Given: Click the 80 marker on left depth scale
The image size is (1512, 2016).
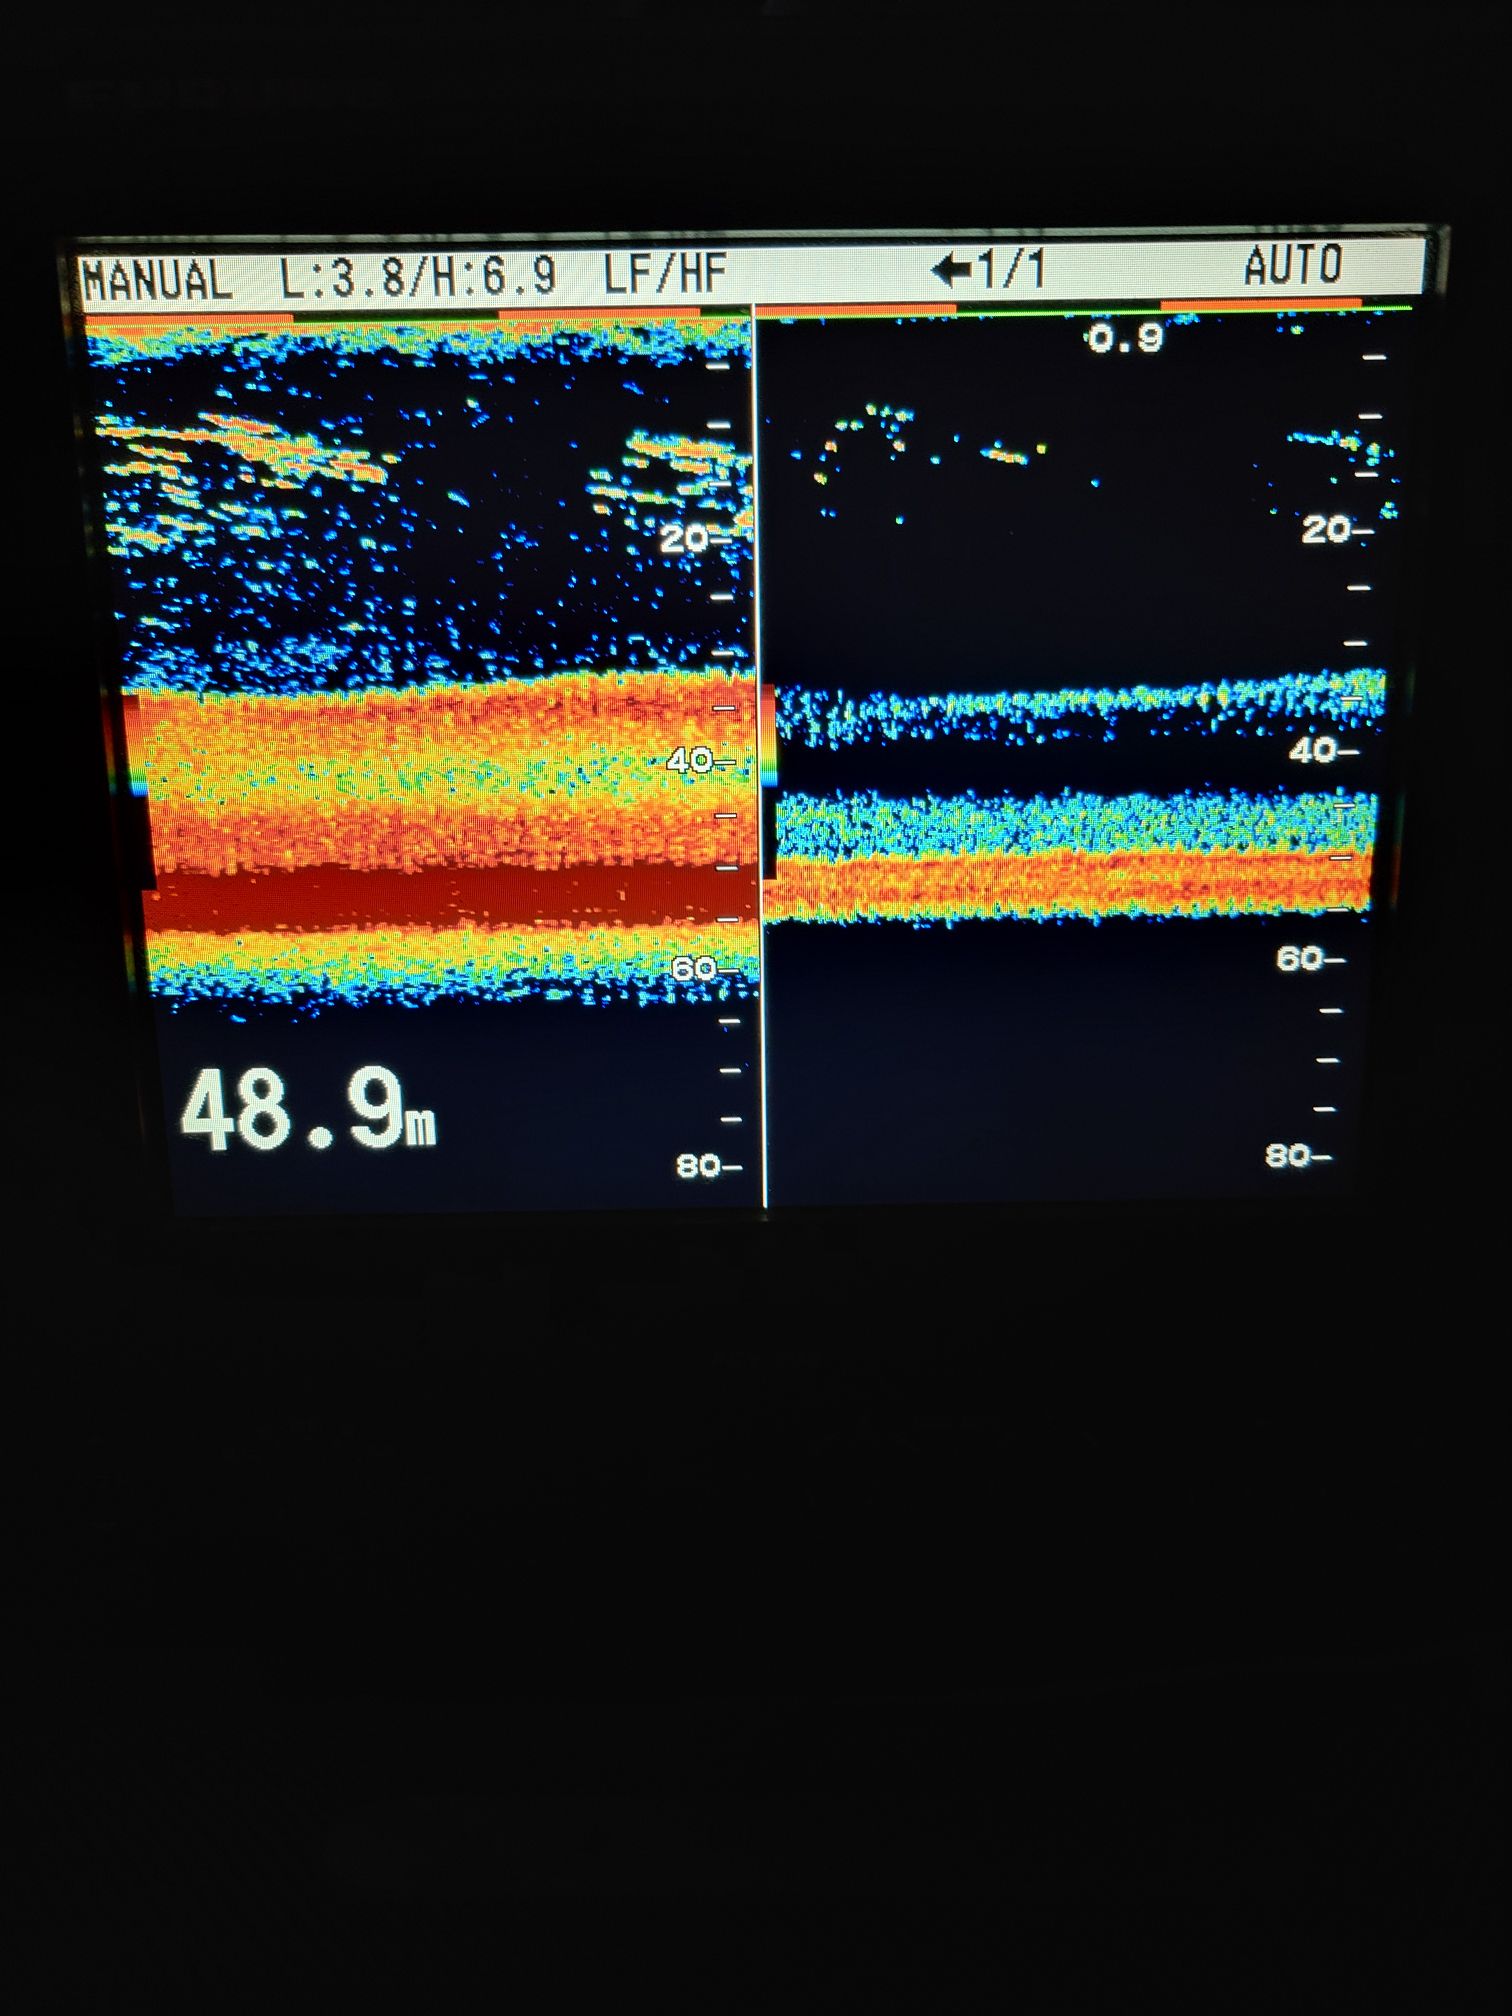Looking at the screenshot, I should [700, 1165].
